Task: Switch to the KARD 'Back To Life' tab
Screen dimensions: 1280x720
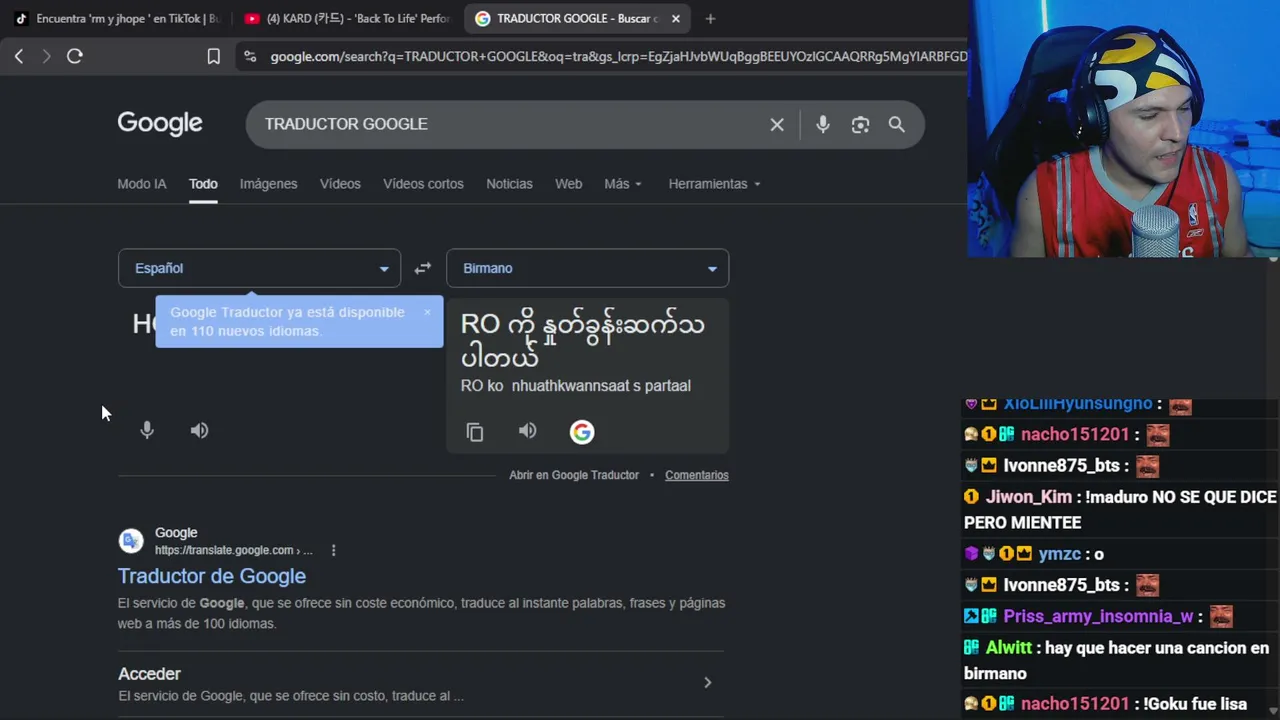Action: click(346, 19)
